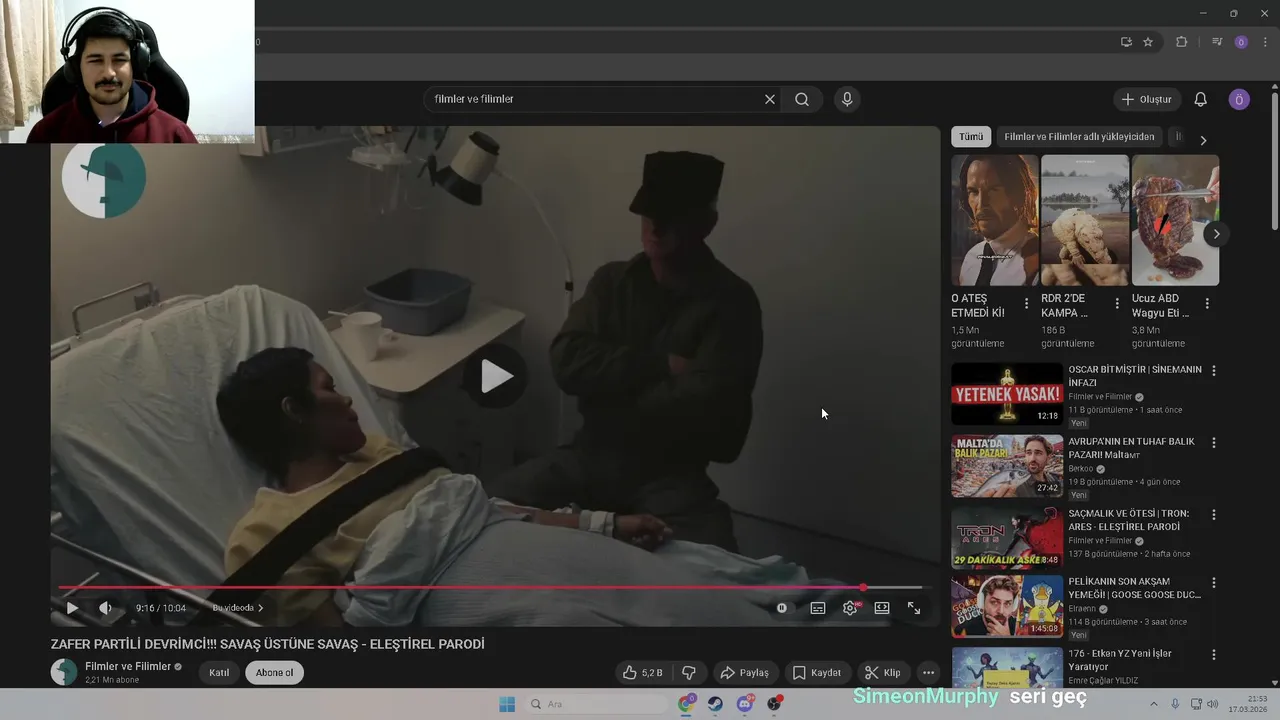Viewport: 1280px width, 720px height.
Task: Click the scrubber dot on progress bar
Action: coord(863,587)
